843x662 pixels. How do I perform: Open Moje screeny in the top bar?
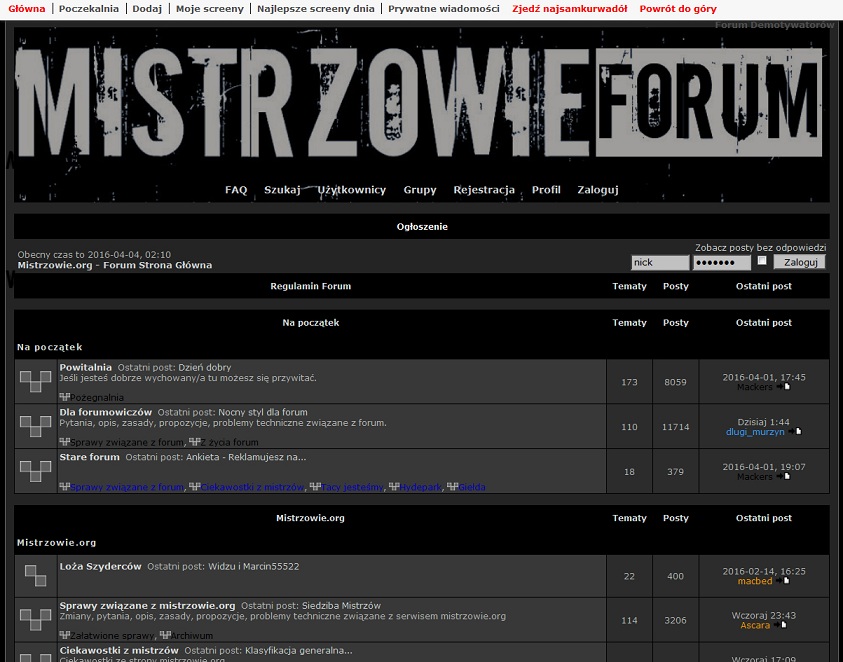[210, 9]
